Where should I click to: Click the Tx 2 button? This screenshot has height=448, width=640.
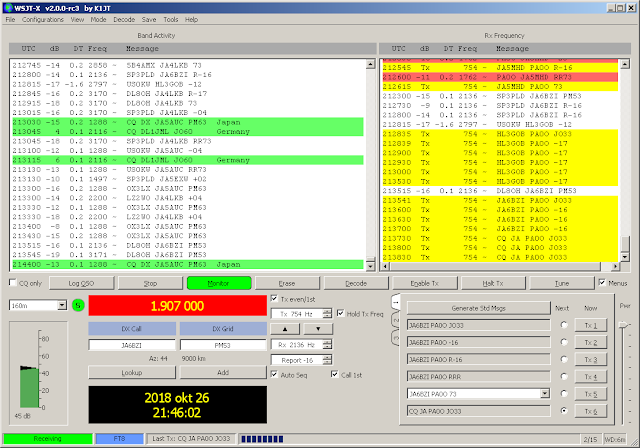(591, 342)
